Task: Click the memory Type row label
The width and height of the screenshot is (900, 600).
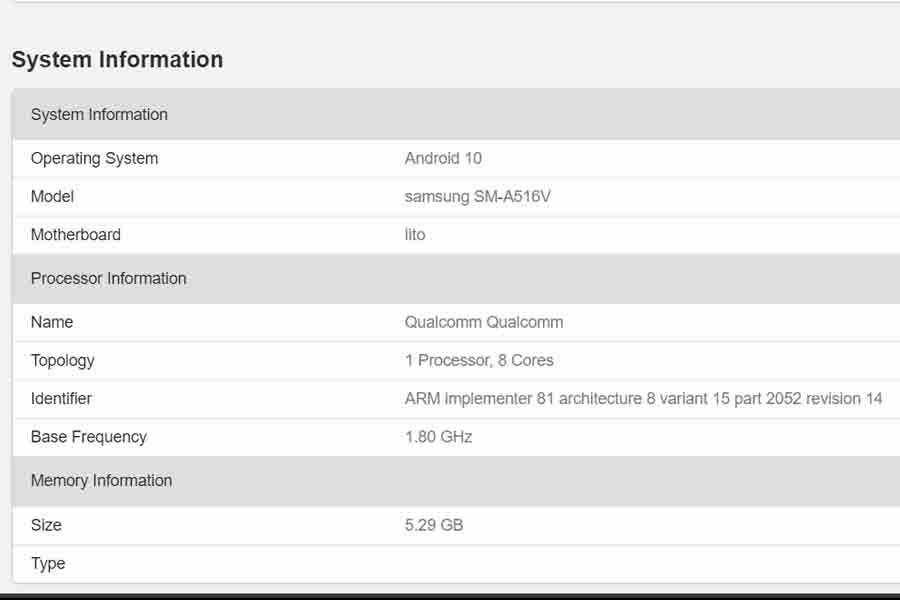Action: click(48, 563)
